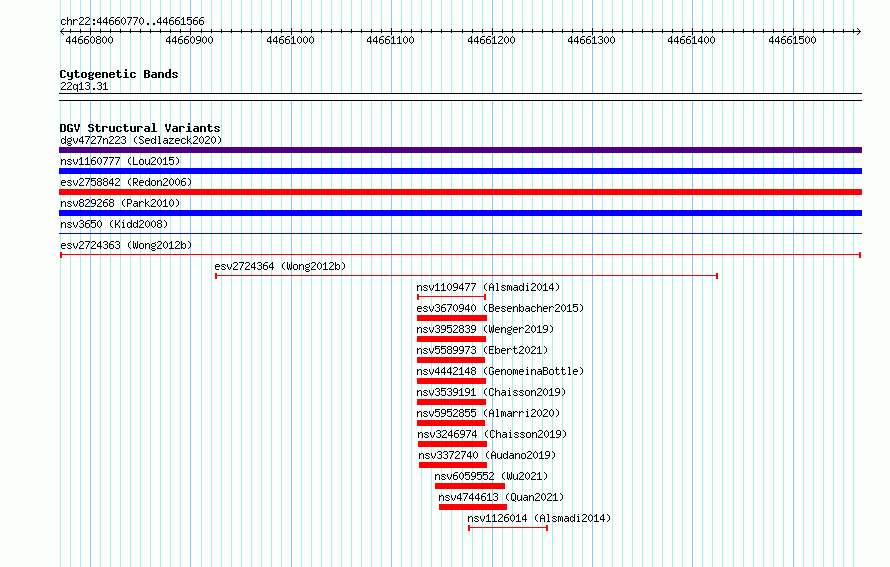890x567 pixels.
Task: Click the nsv829268 (Park2010) label
Action: point(120,203)
